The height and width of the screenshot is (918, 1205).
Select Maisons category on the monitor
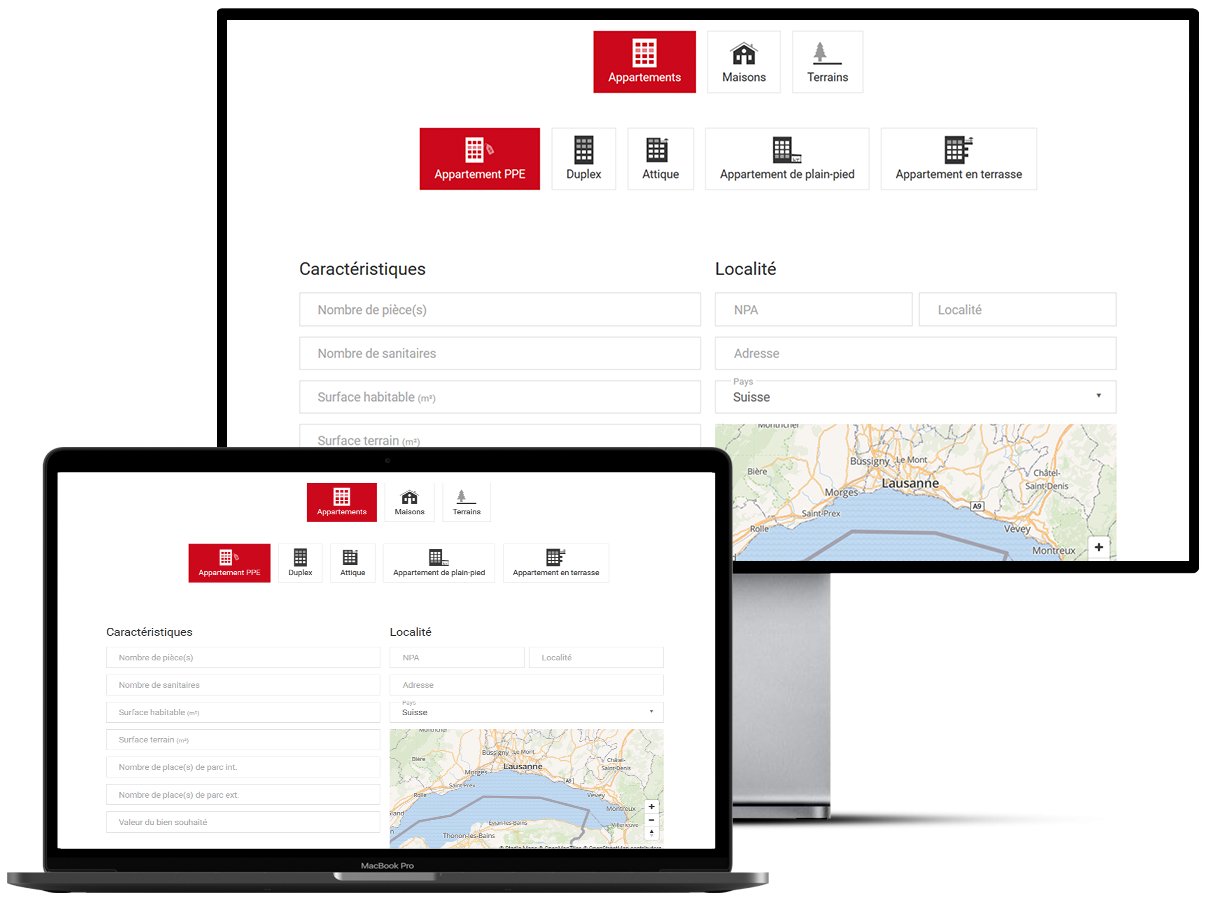click(x=744, y=62)
